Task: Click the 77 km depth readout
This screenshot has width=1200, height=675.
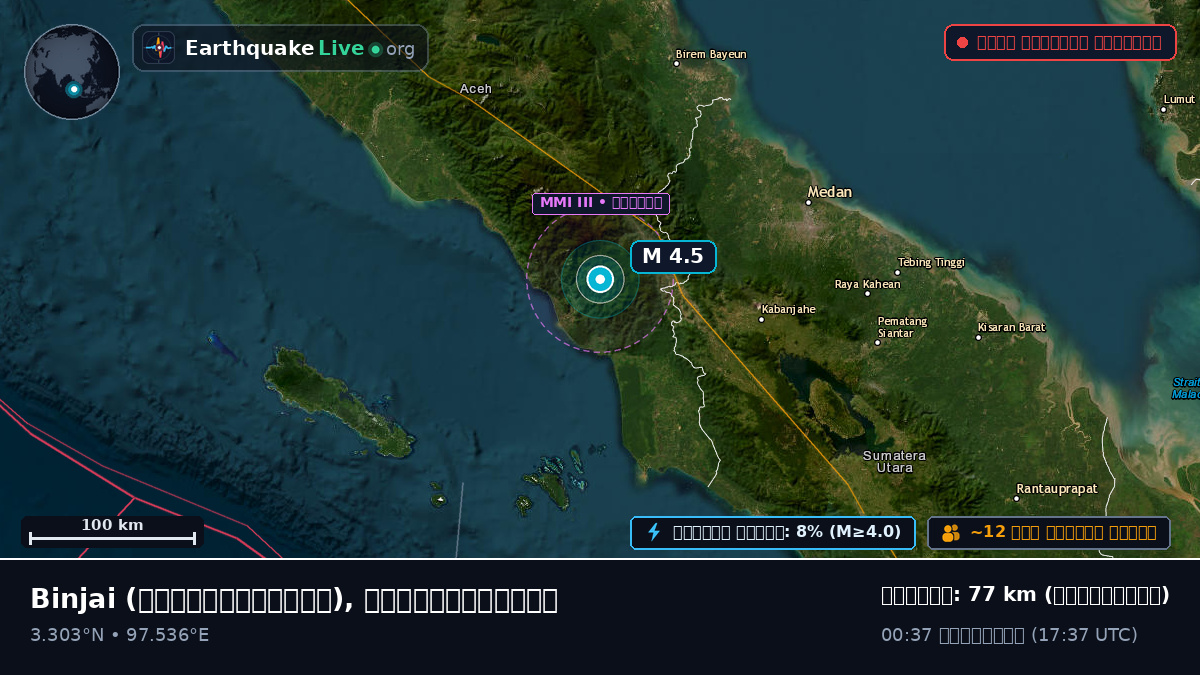Action: [1025, 595]
